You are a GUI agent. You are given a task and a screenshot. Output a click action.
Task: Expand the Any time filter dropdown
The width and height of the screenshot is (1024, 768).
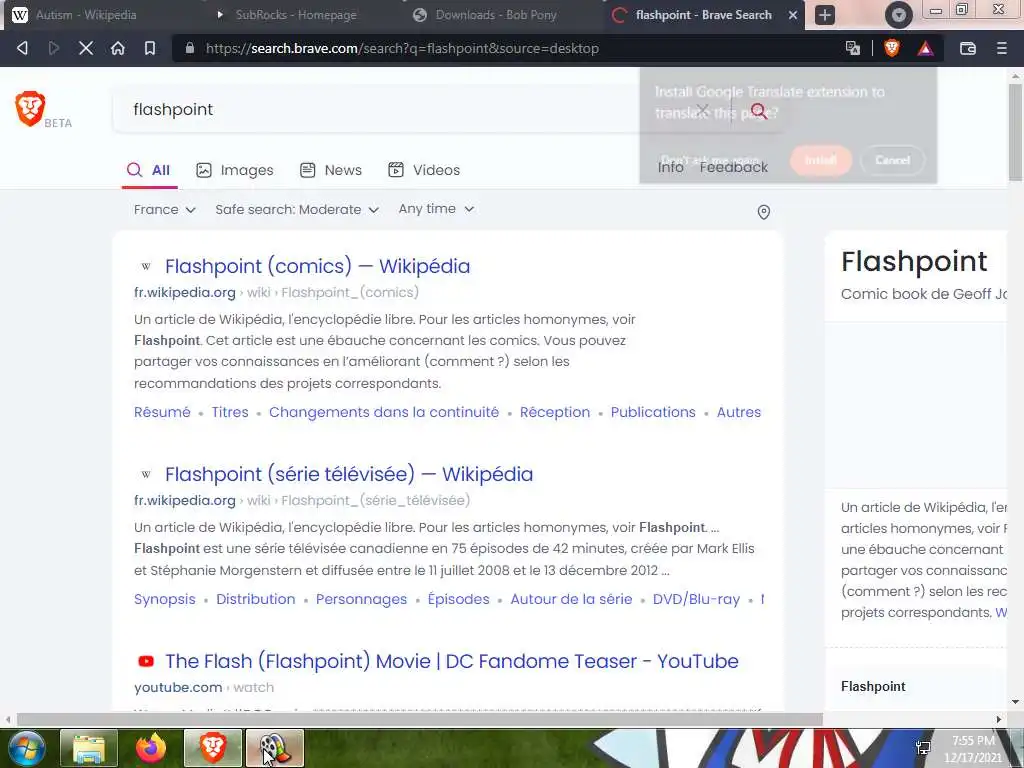(436, 209)
